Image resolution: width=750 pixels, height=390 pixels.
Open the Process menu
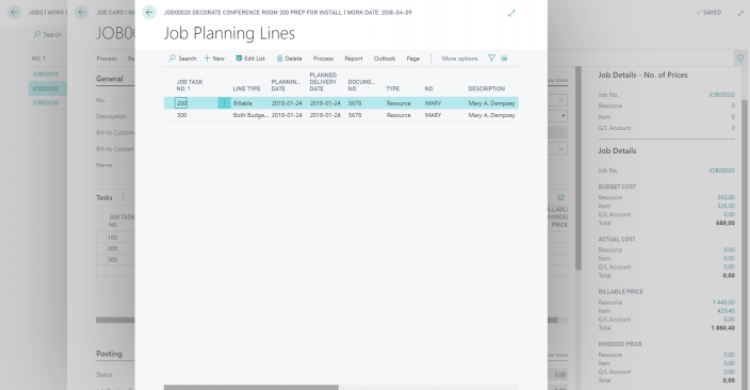coord(323,58)
